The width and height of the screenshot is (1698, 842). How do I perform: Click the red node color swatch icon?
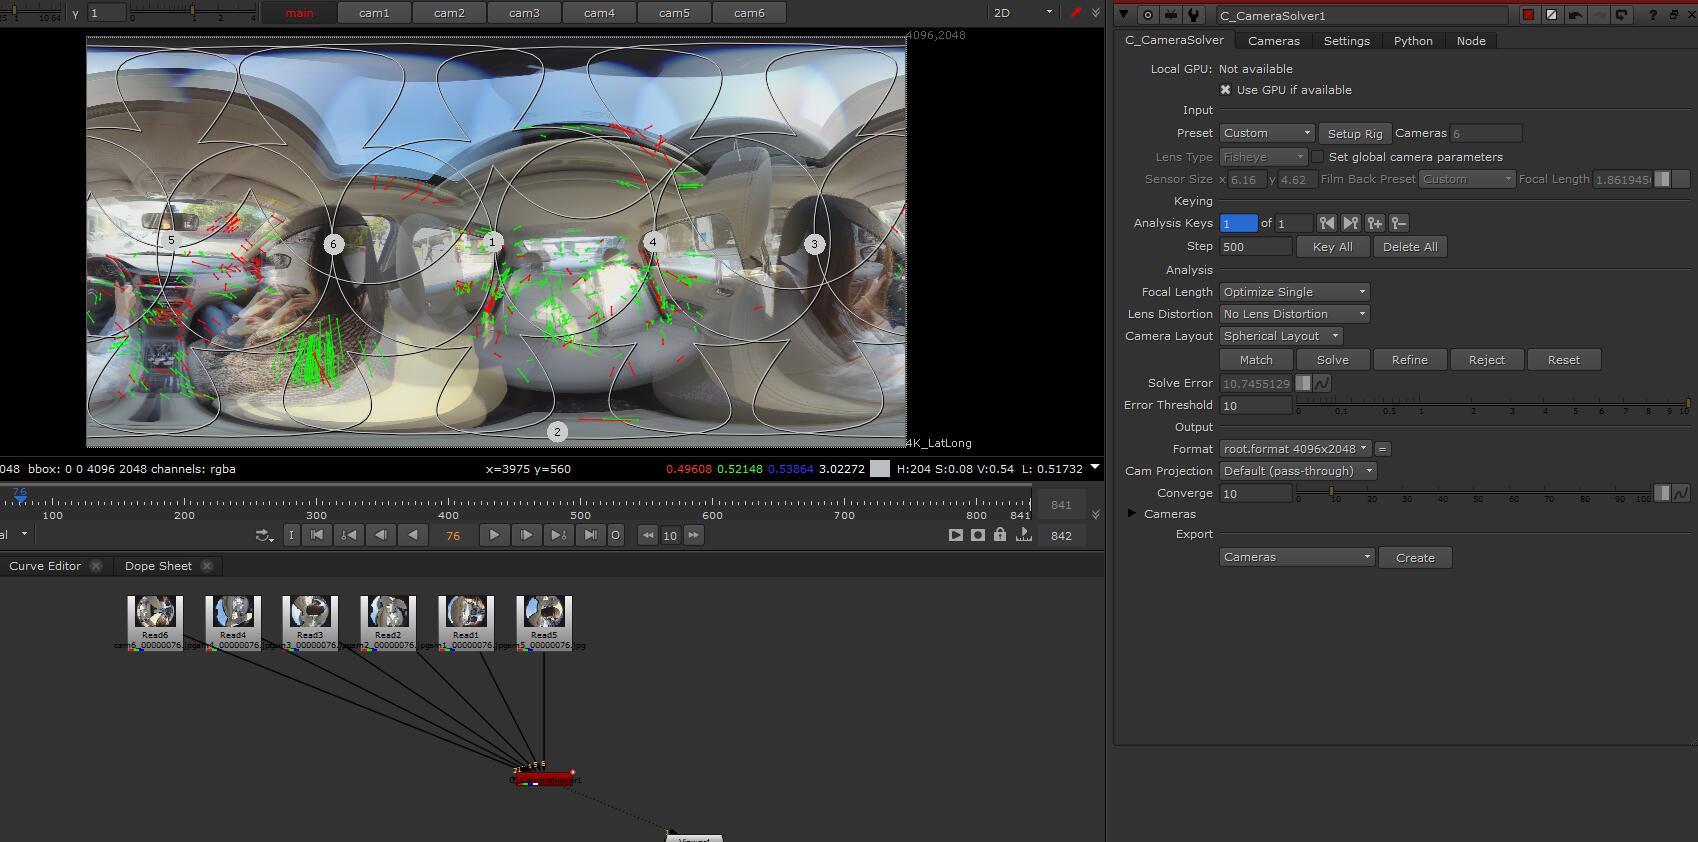1528,15
